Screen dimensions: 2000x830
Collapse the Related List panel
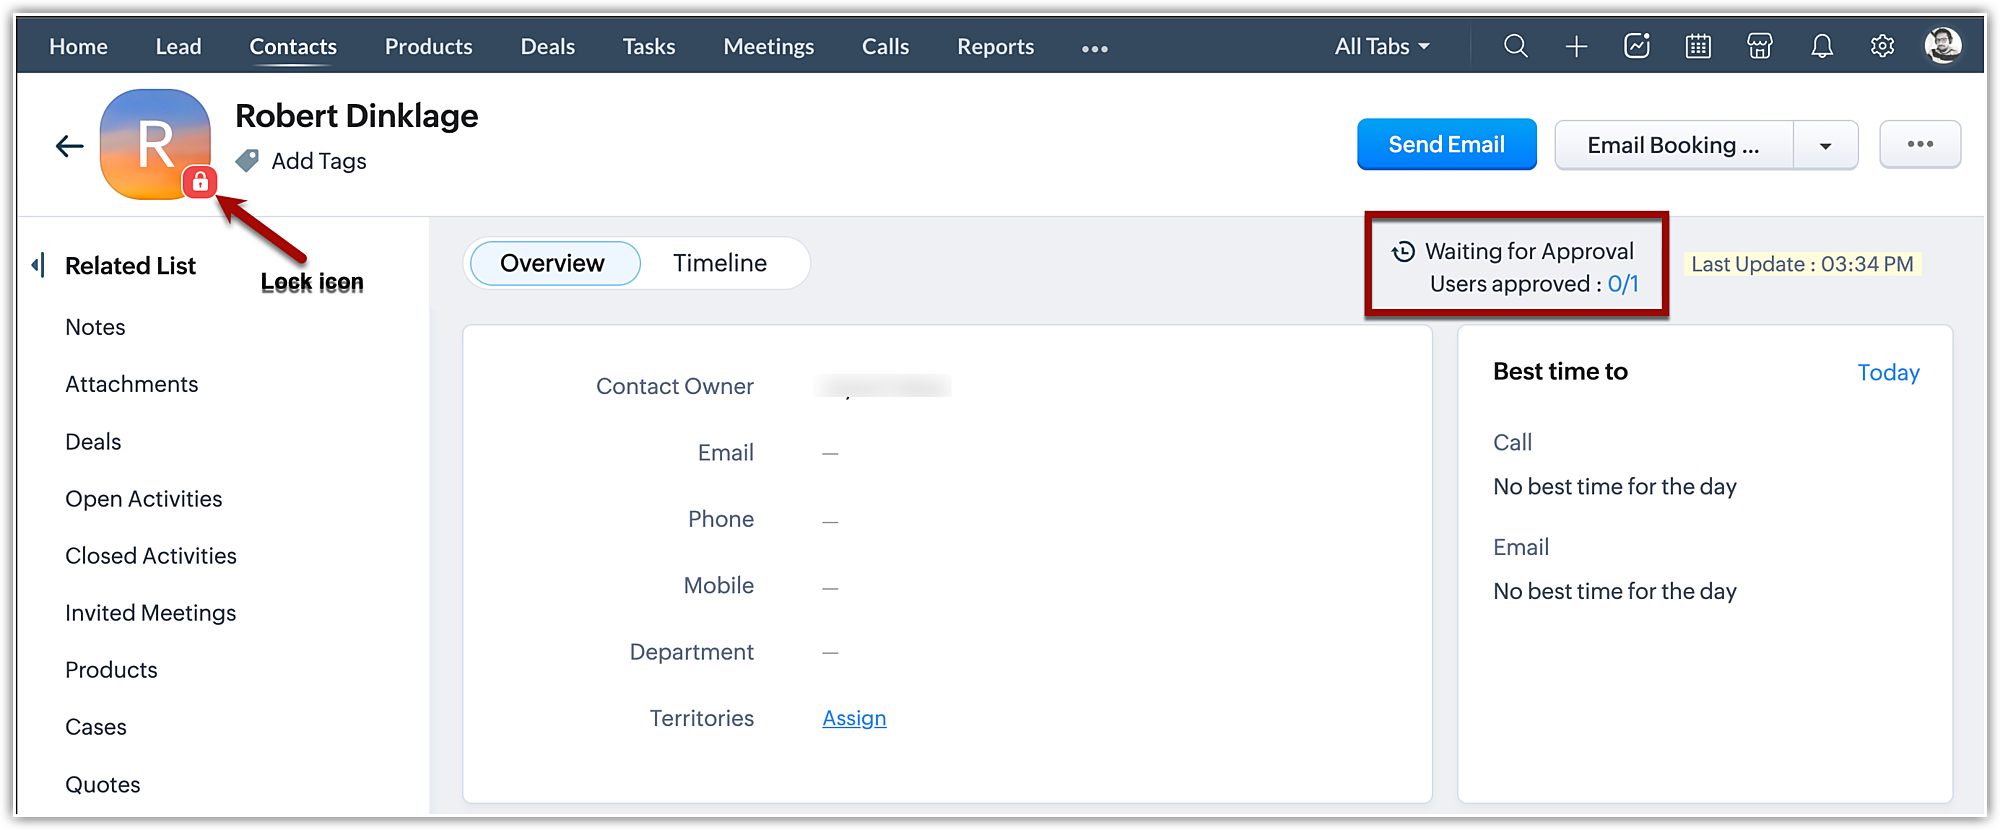pyautogui.click(x=38, y=265)
